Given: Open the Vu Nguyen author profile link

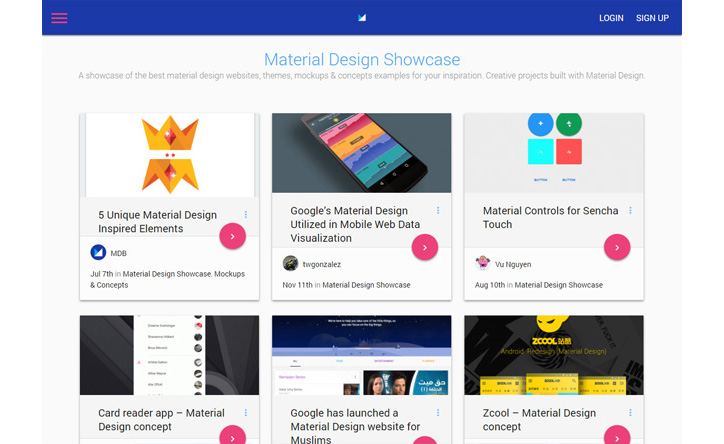Looking at the screenshot, I should click(513, 264).
